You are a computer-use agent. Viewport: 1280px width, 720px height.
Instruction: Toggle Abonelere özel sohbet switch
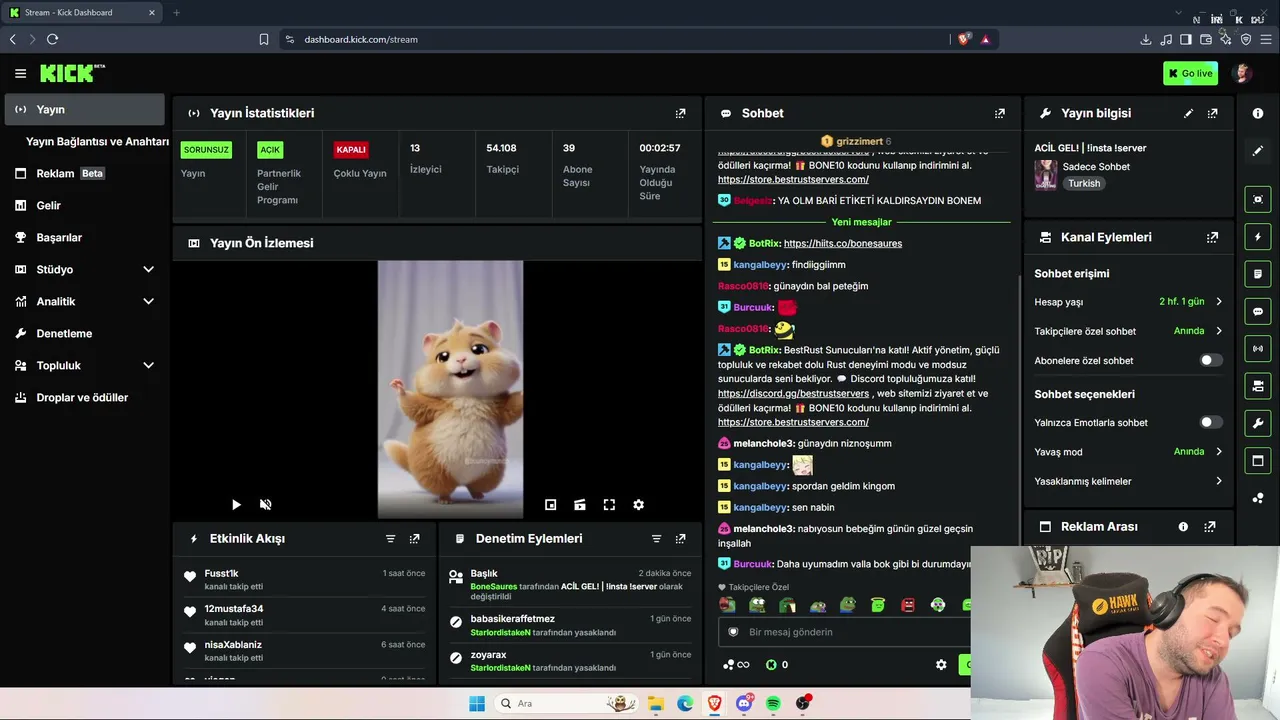[x=1211, y=360]
